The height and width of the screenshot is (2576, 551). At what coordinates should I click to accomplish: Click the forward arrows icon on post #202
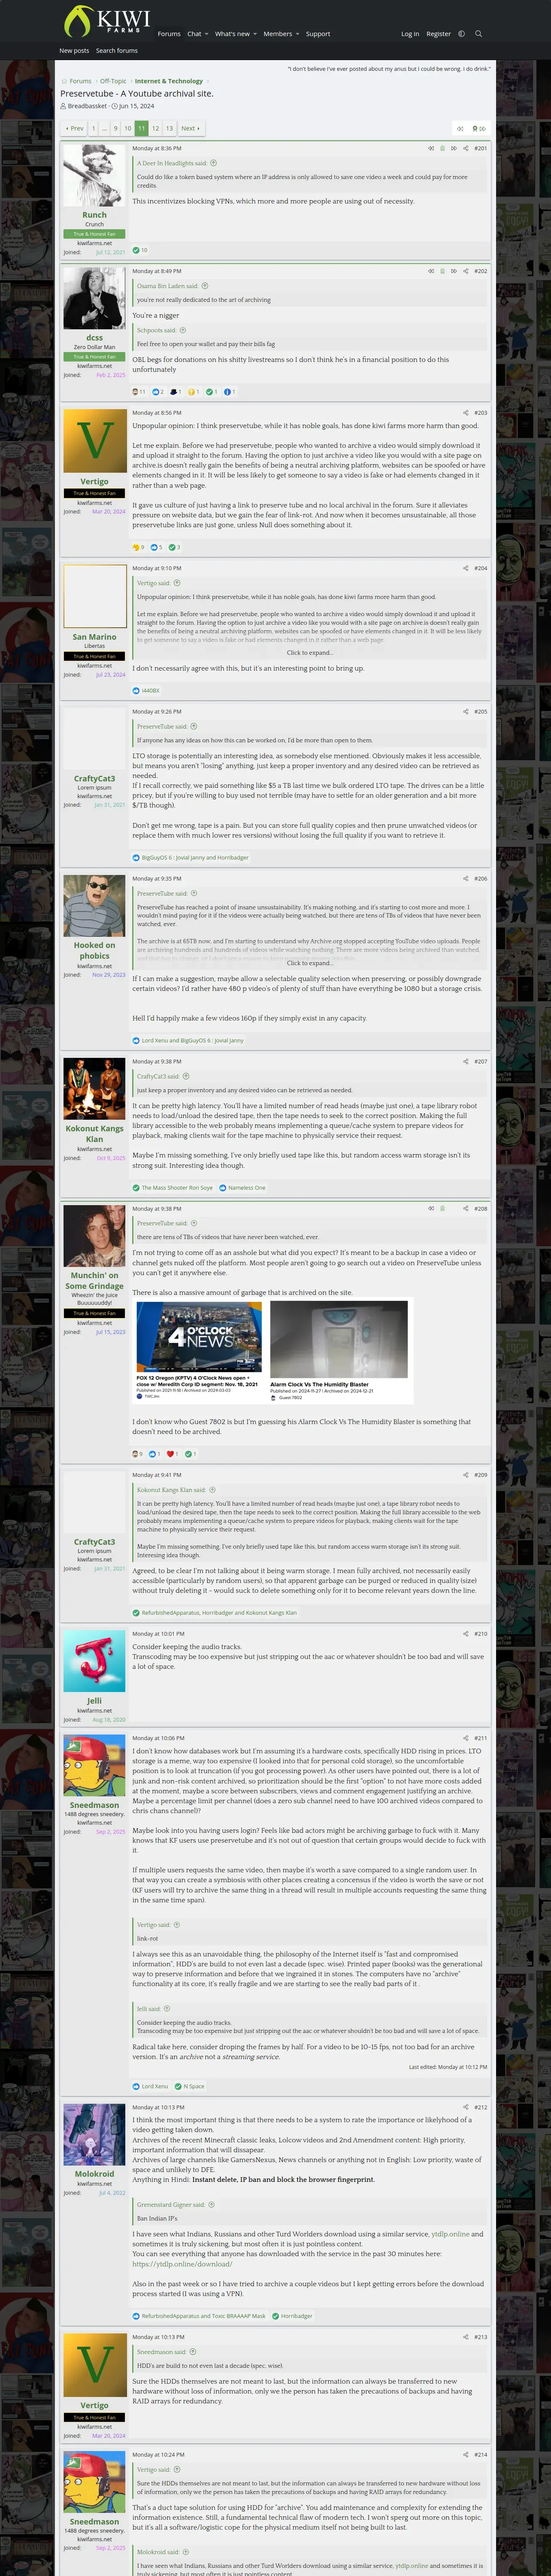coord(454,271)
